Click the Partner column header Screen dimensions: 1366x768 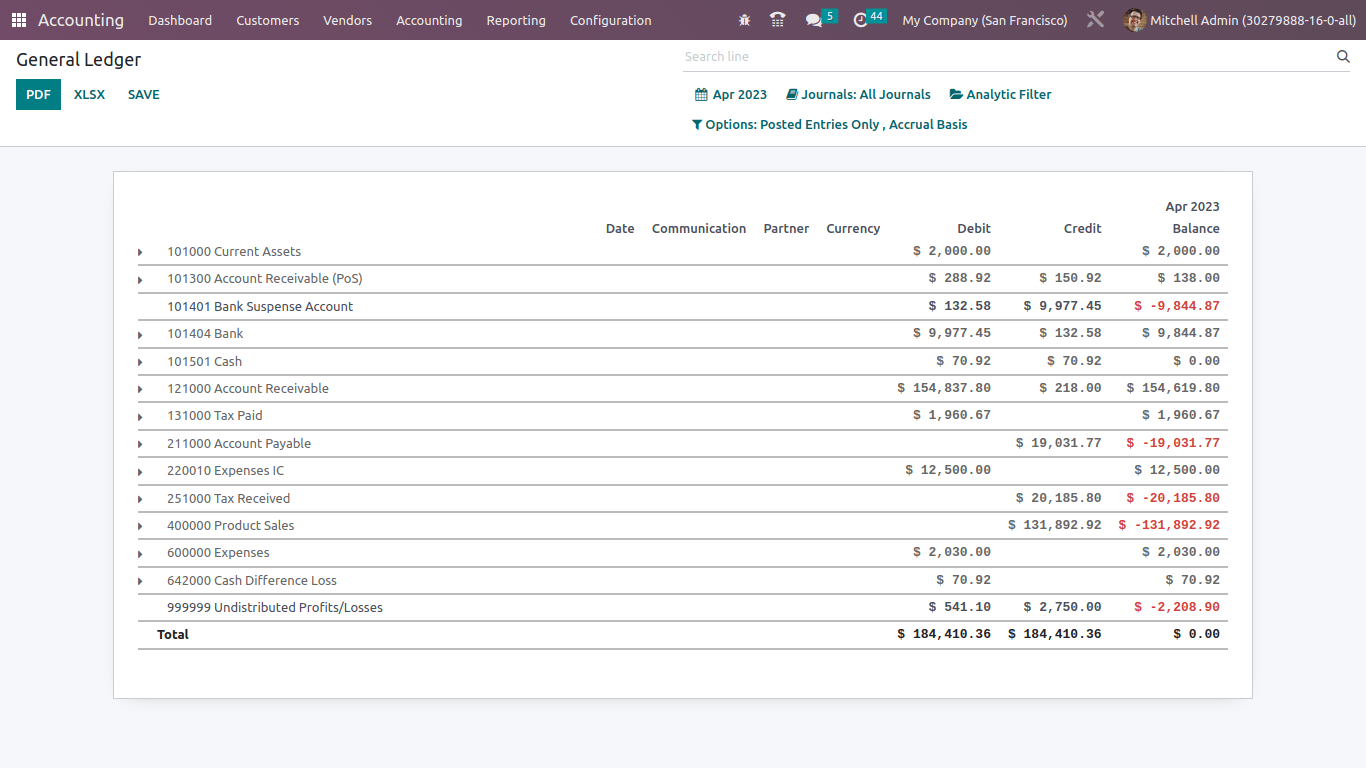click(786, 229)
